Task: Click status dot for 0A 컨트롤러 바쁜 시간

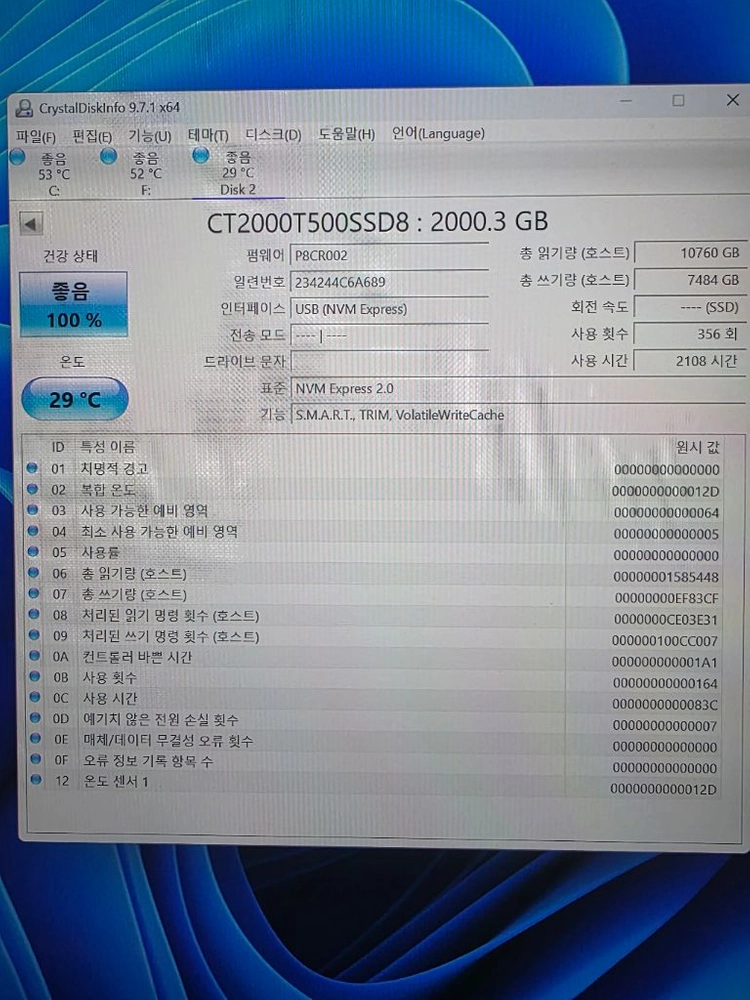Action: click(x=34, y=656)
